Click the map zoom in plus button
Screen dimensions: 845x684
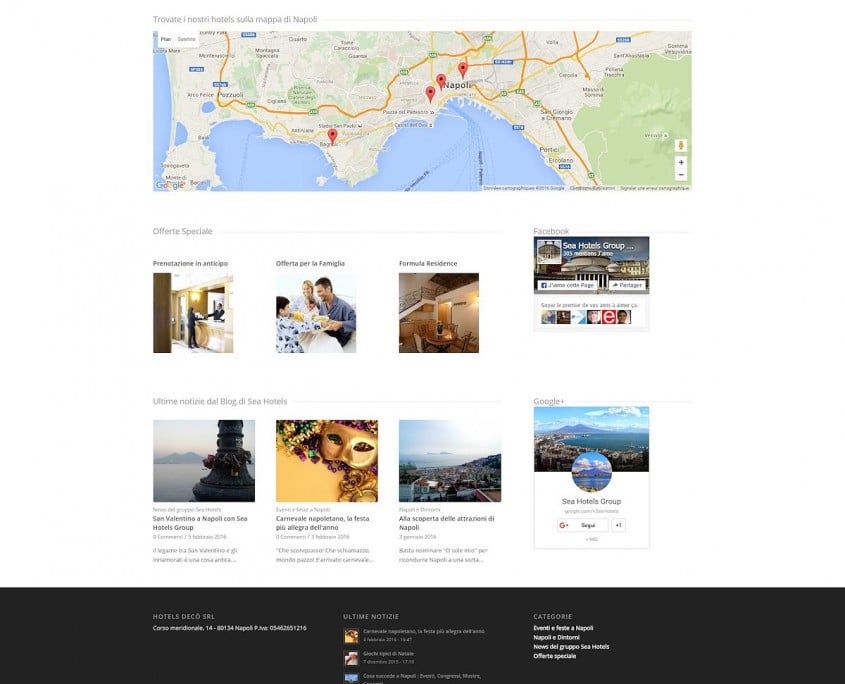click(x=681, y=162)
